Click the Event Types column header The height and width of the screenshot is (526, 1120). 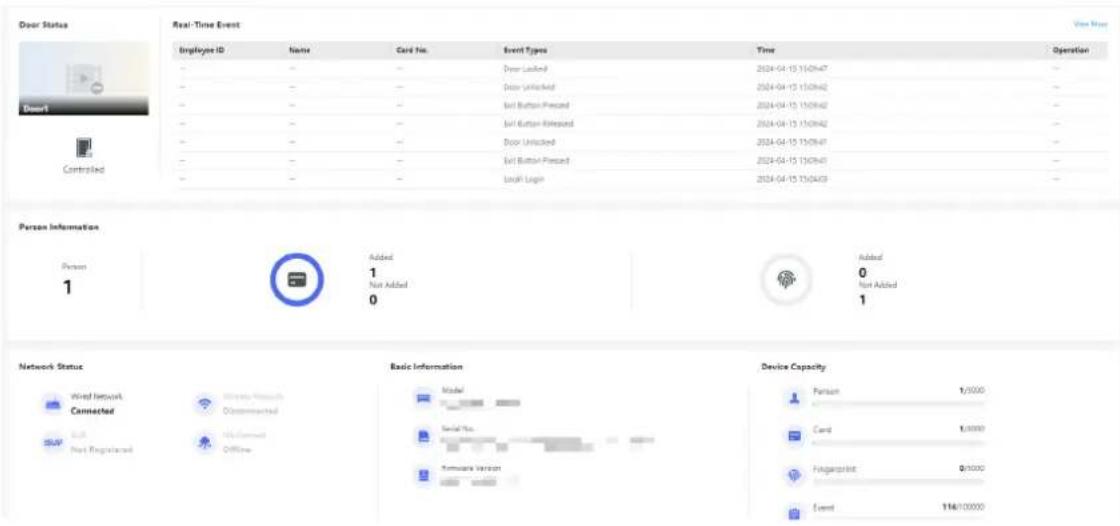click(525, 50)
